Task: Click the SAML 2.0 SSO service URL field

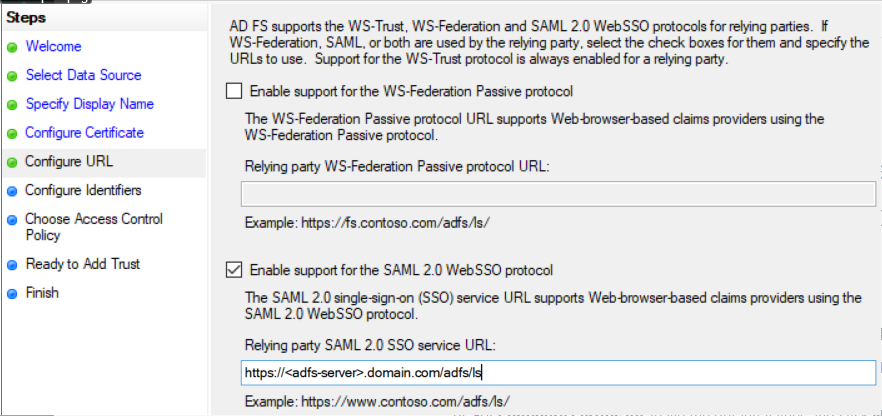Action: 558,373
